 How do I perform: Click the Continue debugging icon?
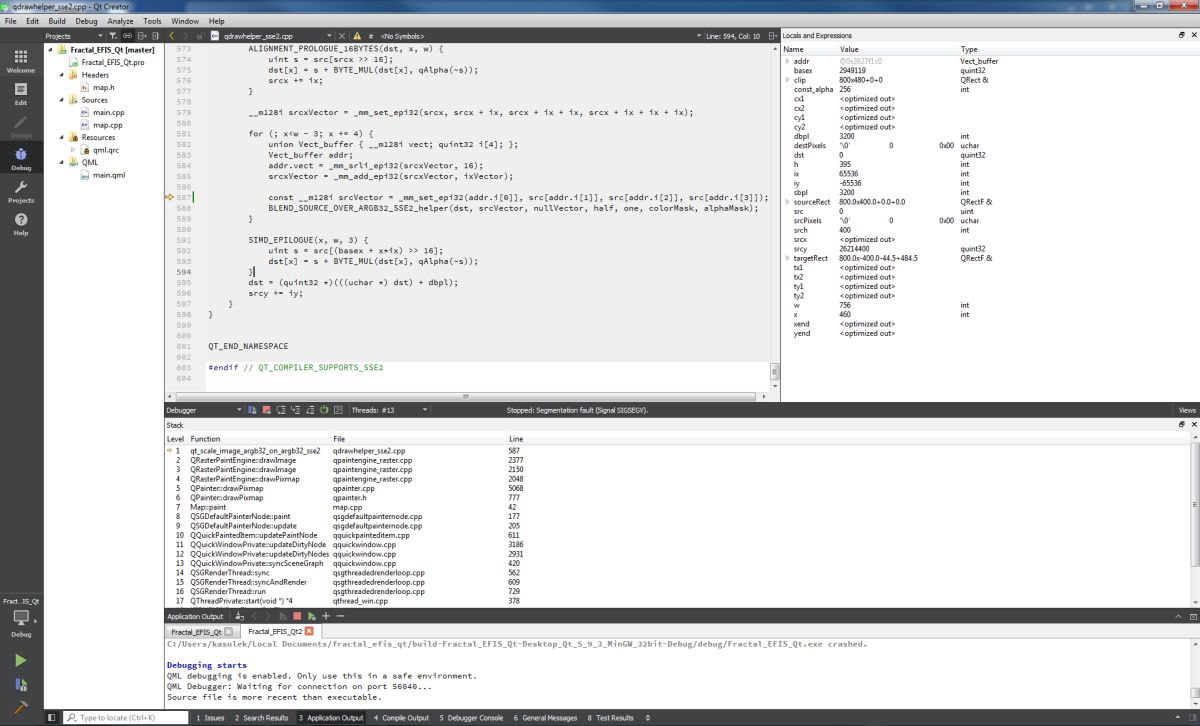252,410
